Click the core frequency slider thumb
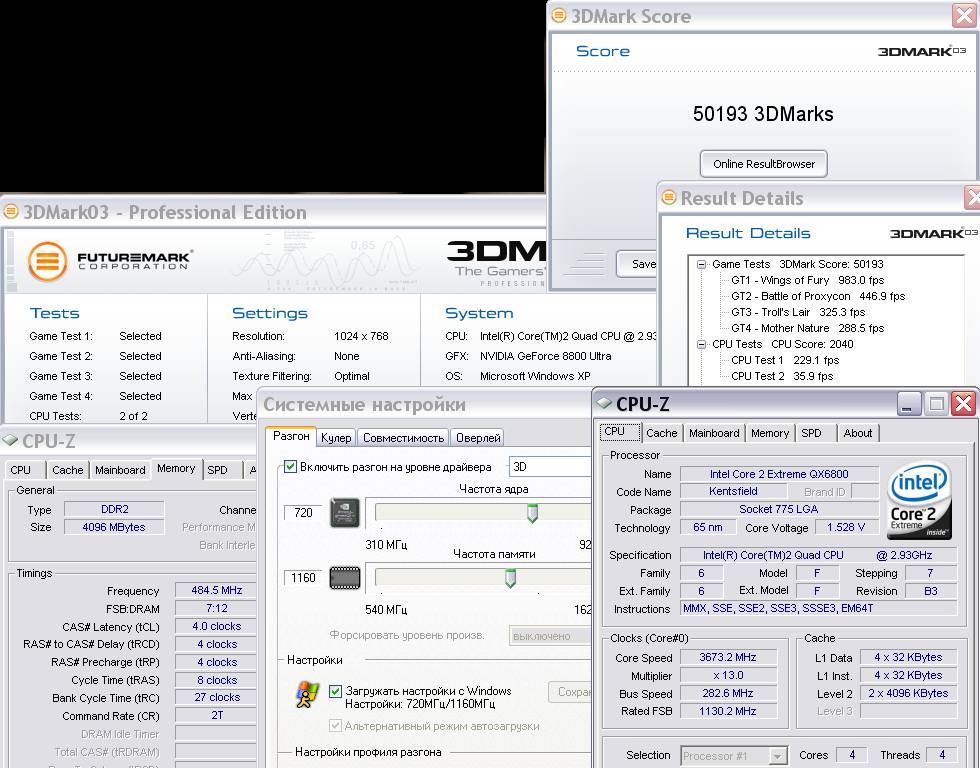Image resolution: width=980 pixels, height=768 pixels. pos(532,513)
